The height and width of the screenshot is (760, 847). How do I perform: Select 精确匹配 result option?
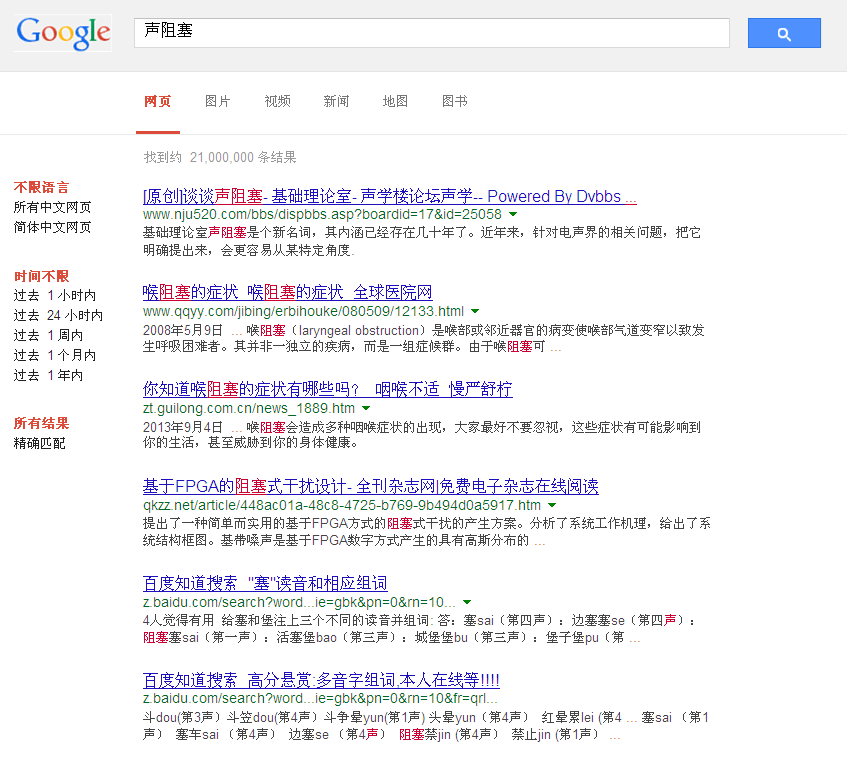[39, 443]
